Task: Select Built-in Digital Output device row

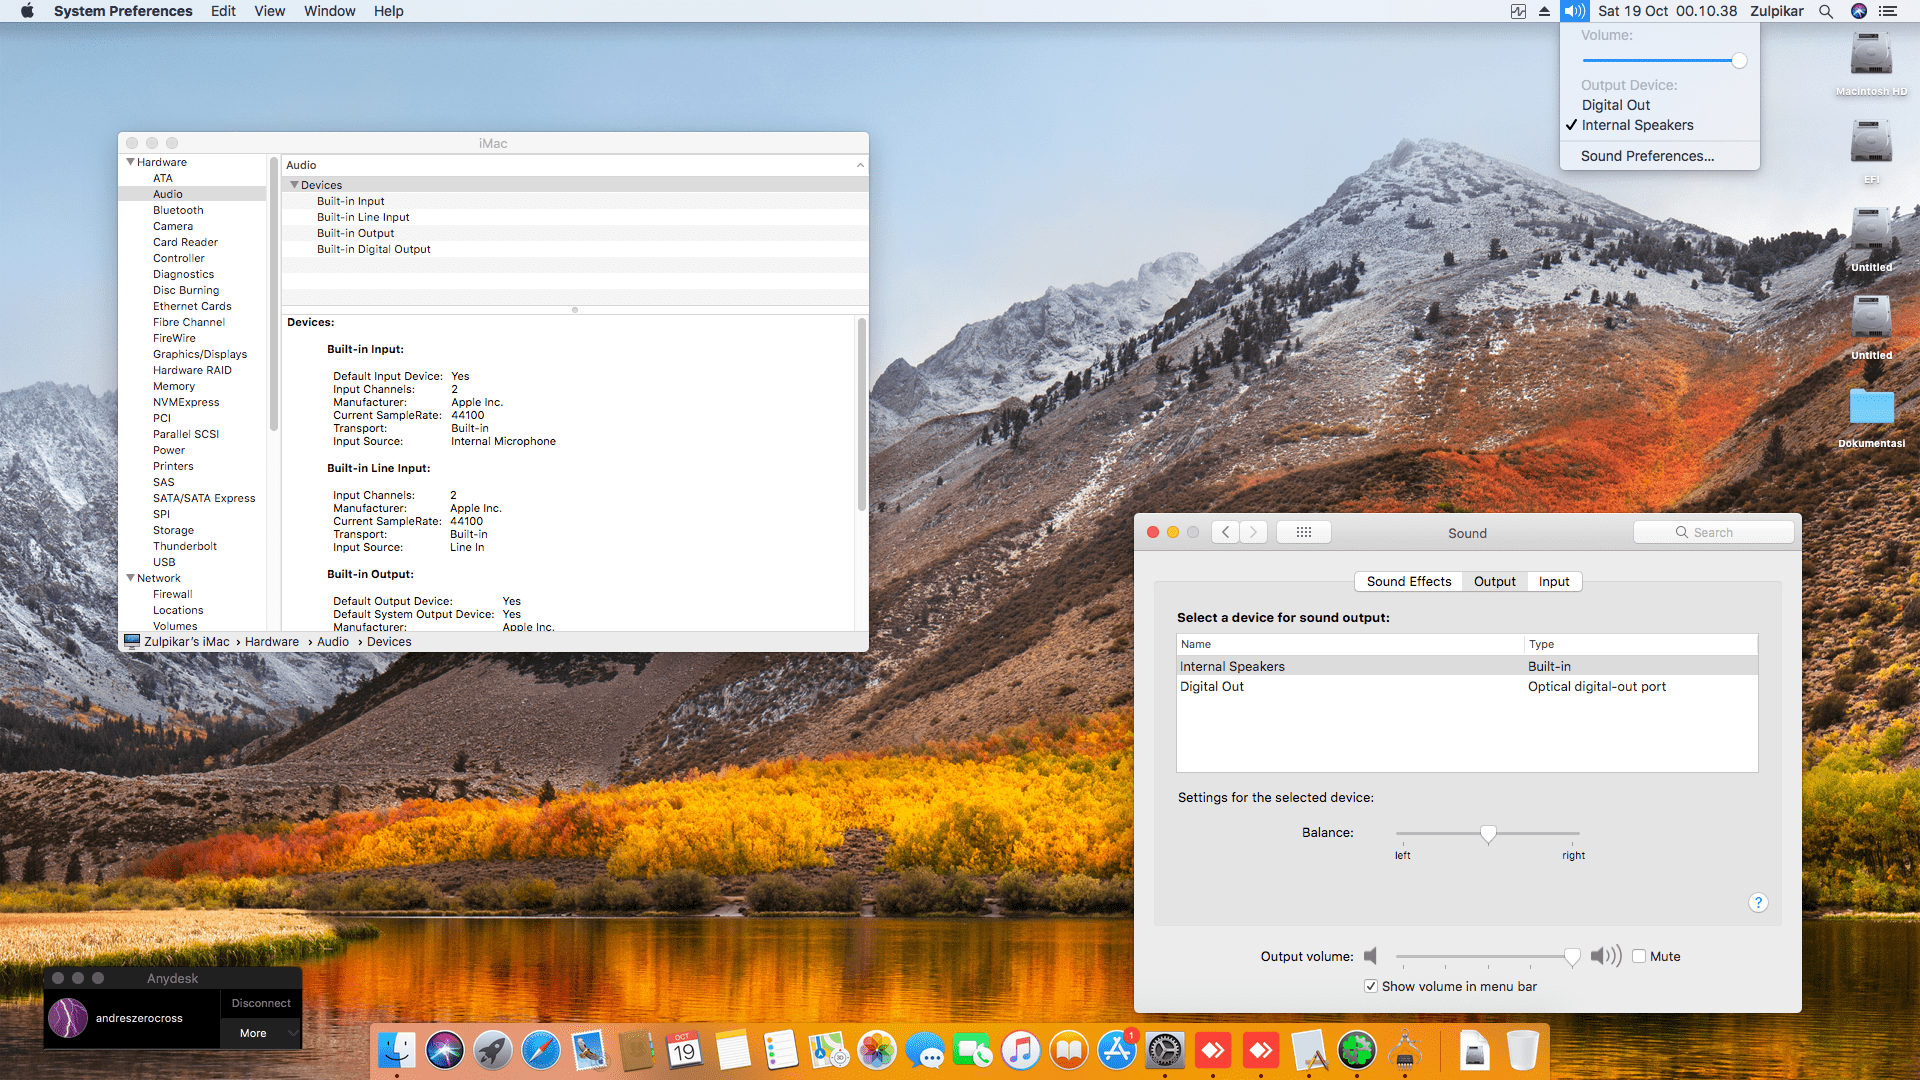Action: [575, 249]
